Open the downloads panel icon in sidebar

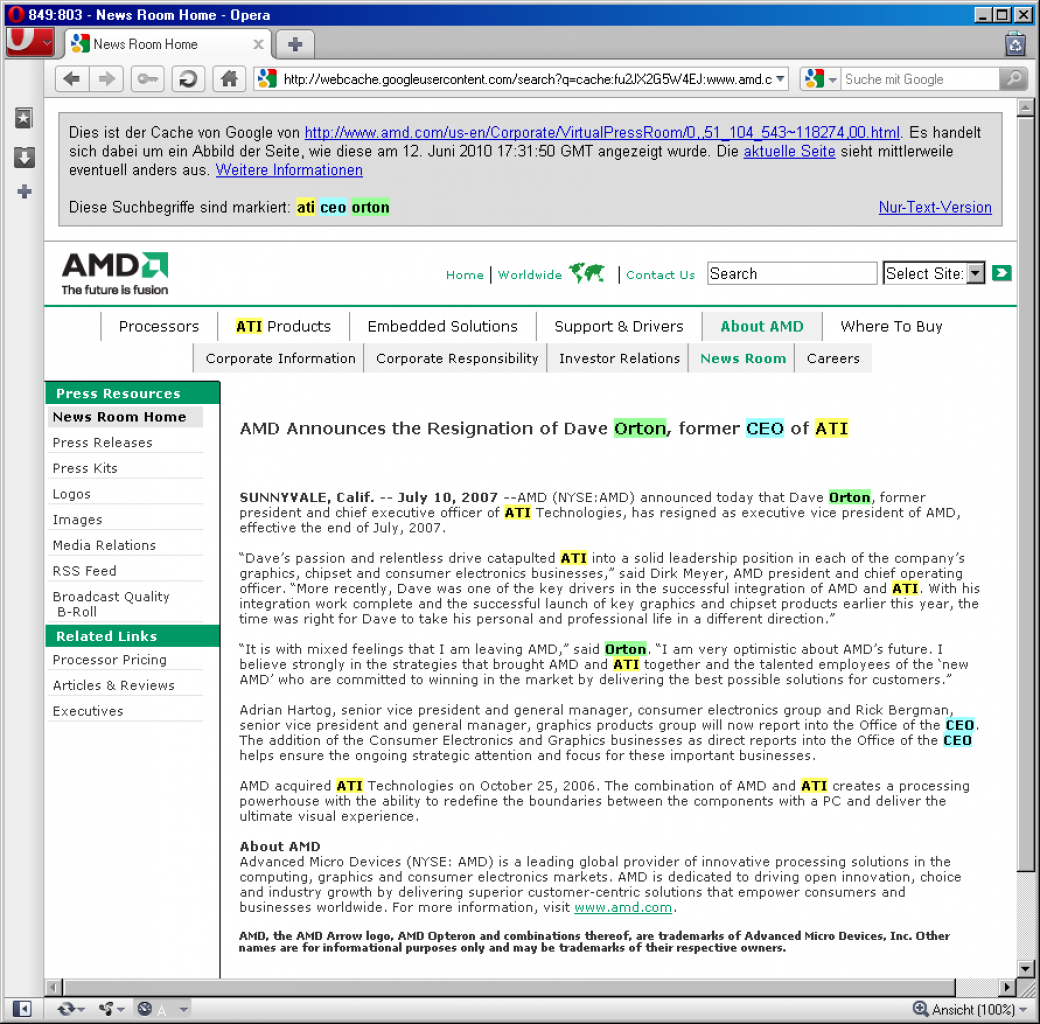pos(24,157)
